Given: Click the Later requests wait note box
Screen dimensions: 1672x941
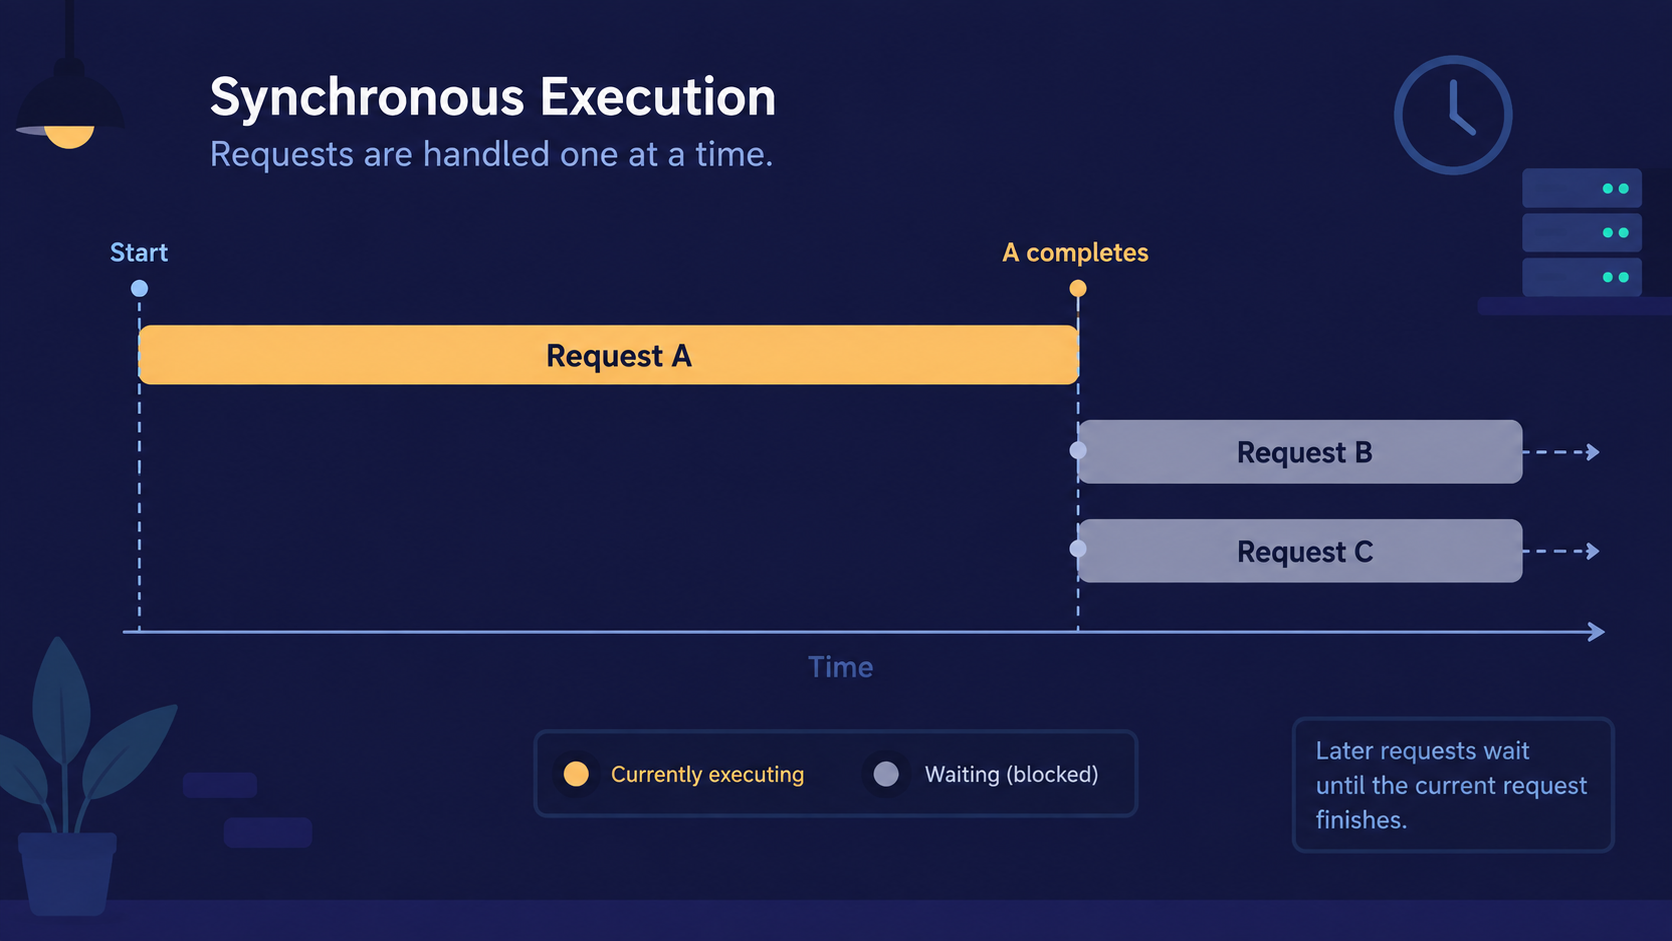Looking at the screenshot, I should click(x=1453, y=785).
